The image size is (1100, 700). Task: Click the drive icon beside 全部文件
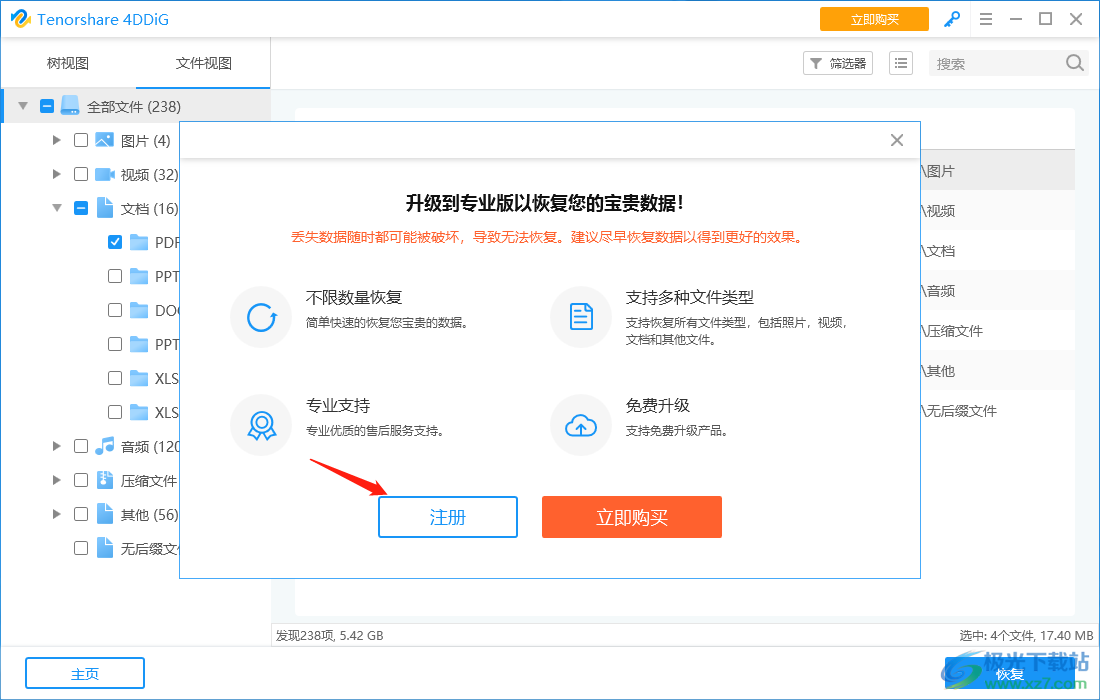click(70, 106)
